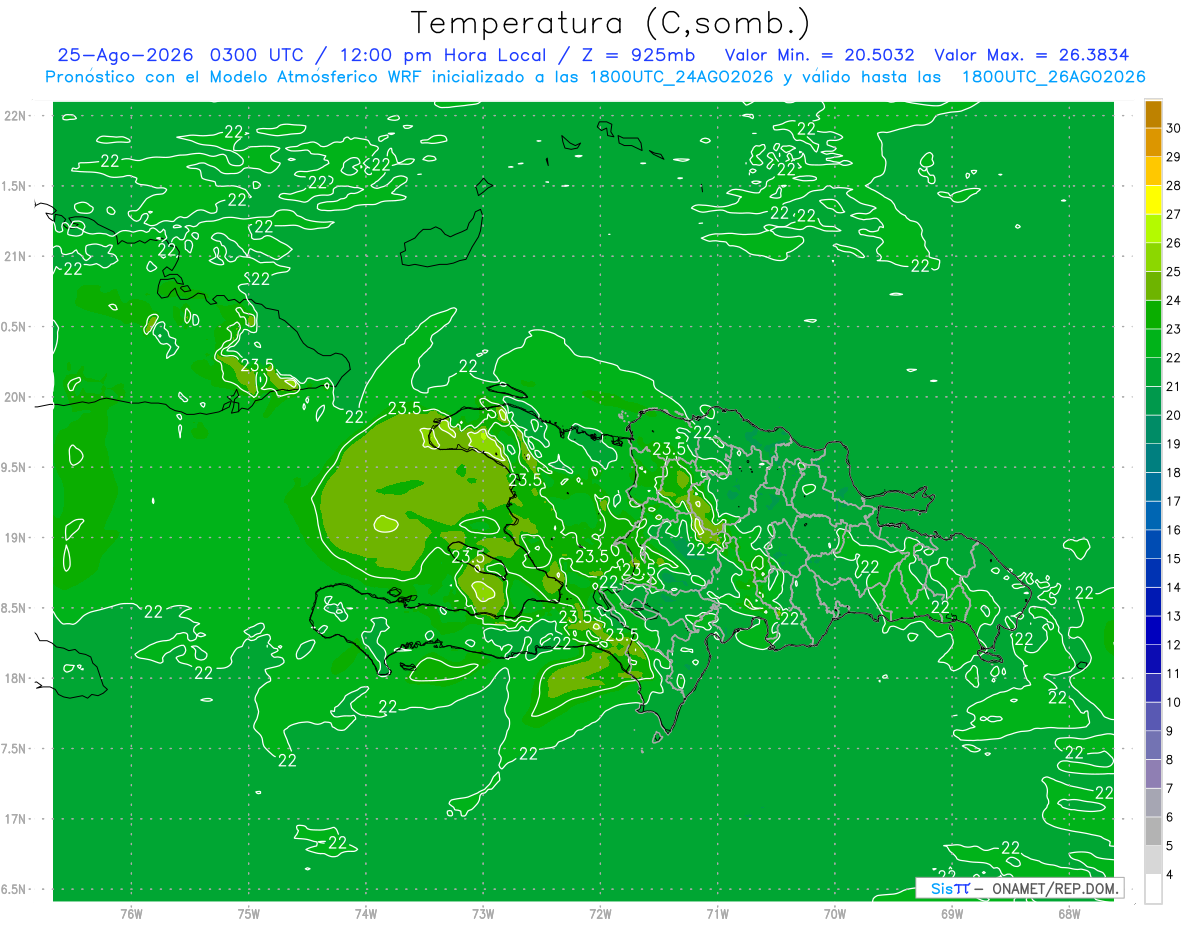The image size is (1200, 927).
Task: Click the '70W' longitude axis label
Action: [834, 913]
